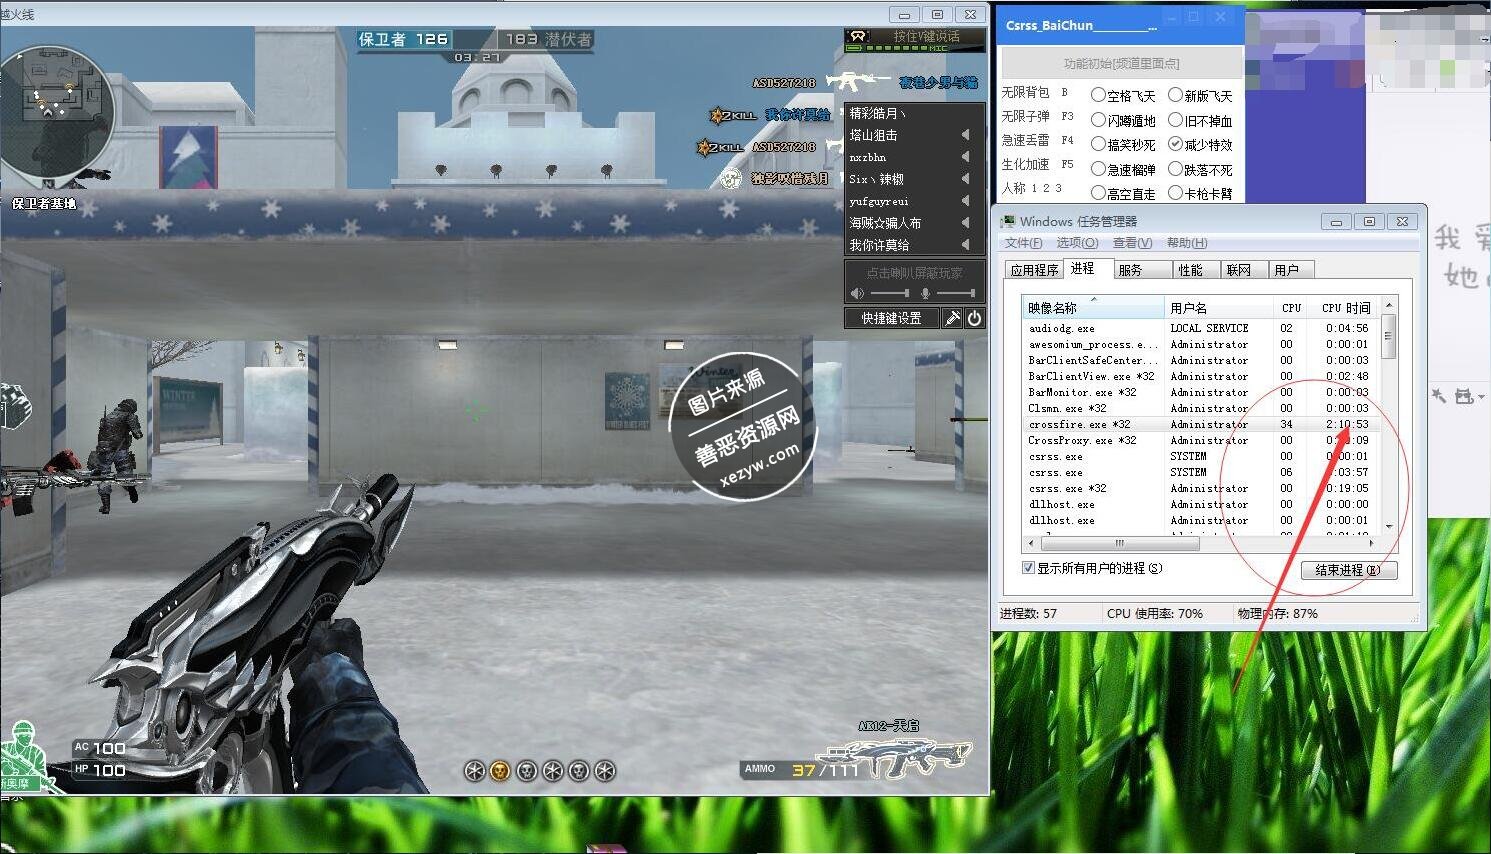Image resolution: width=1491 pixels, height=854 pixels.
Task: Select the 减少特效 radio option
Action: [1176, 144]
